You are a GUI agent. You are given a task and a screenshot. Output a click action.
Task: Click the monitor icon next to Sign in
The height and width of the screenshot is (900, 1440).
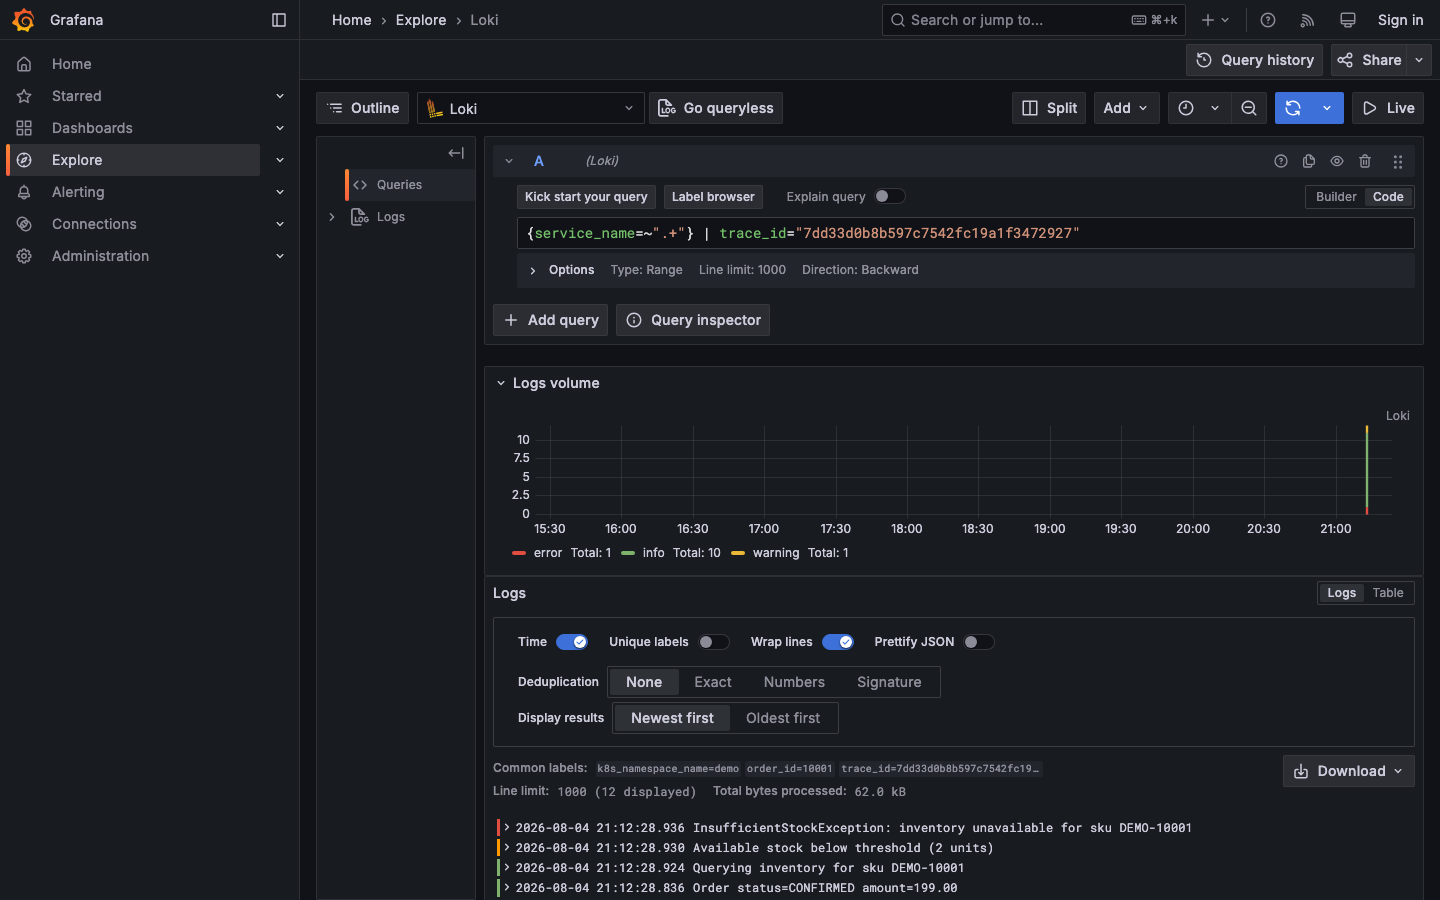tap(1348, 20)
